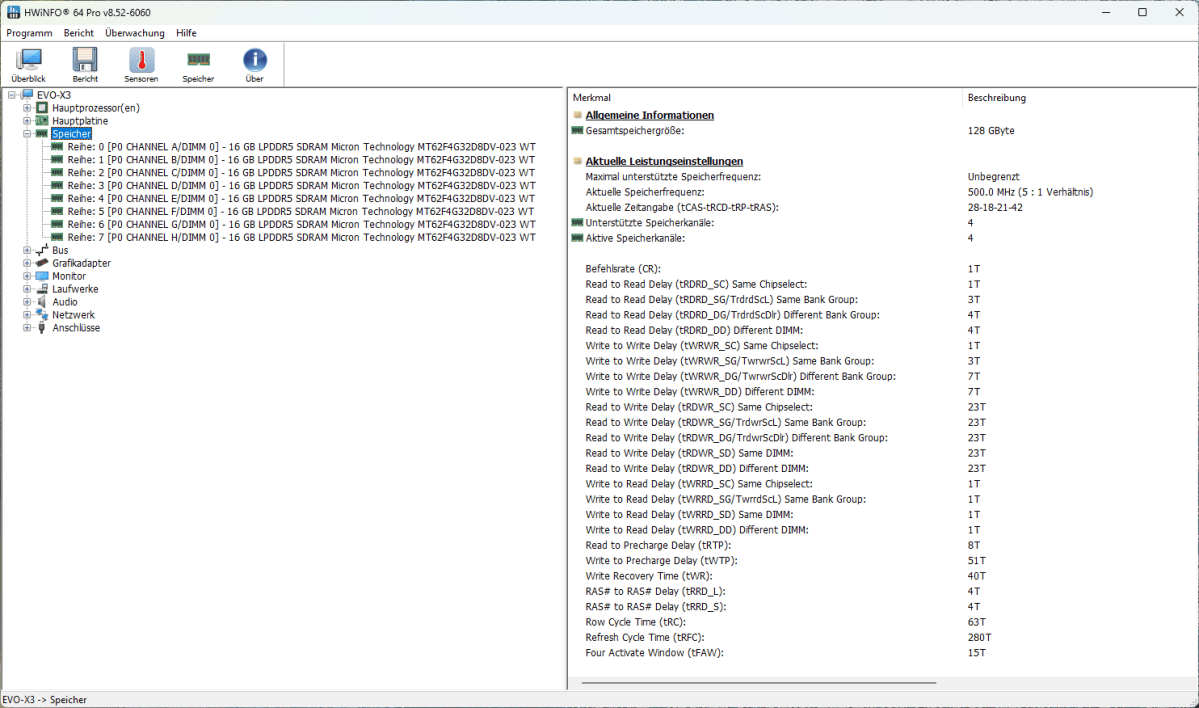Select the Gesamtspeichergröße row
Image resolution: width=1199 pixels, height=708 pixels.
coord(882,131)
